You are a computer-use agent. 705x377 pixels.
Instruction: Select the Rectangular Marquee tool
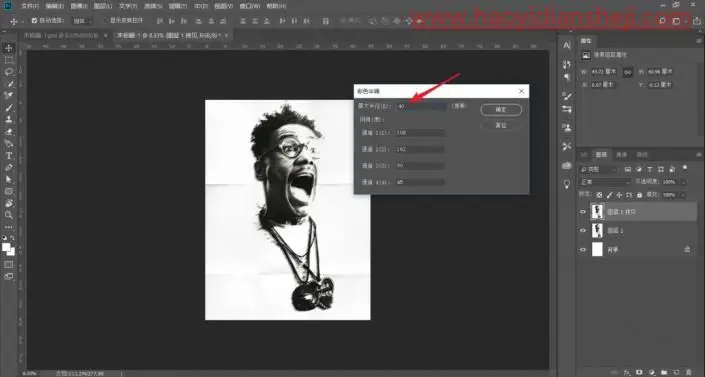coord(9,60)
